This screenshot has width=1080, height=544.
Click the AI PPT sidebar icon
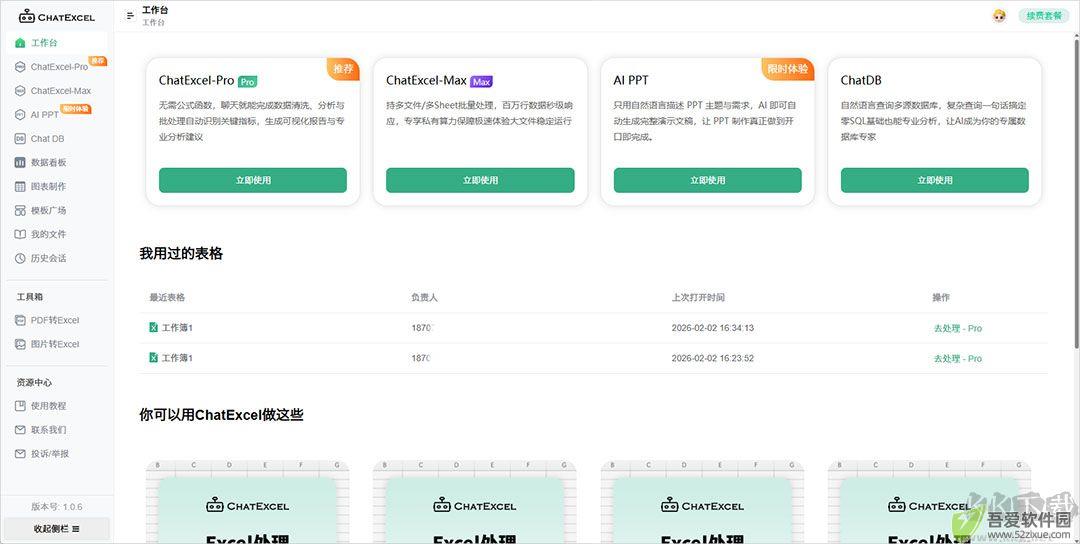[x=20, y=115]
